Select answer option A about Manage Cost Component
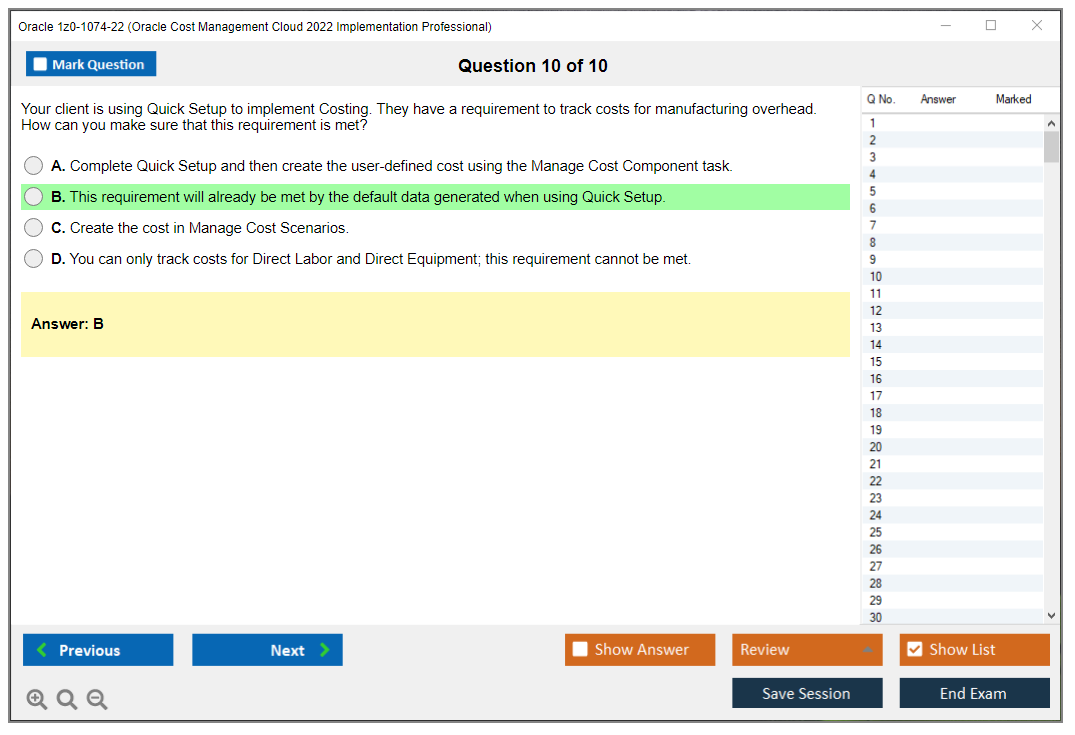The image size is (1075, 735). [33, 166]
